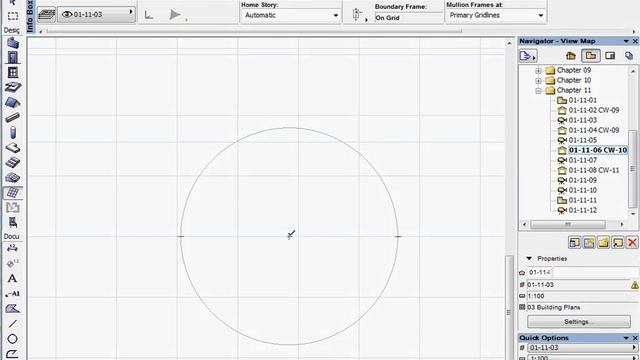Click the geometry method icon in Info Box
This screenshot has height=360, width=640.
pos(150,16)
